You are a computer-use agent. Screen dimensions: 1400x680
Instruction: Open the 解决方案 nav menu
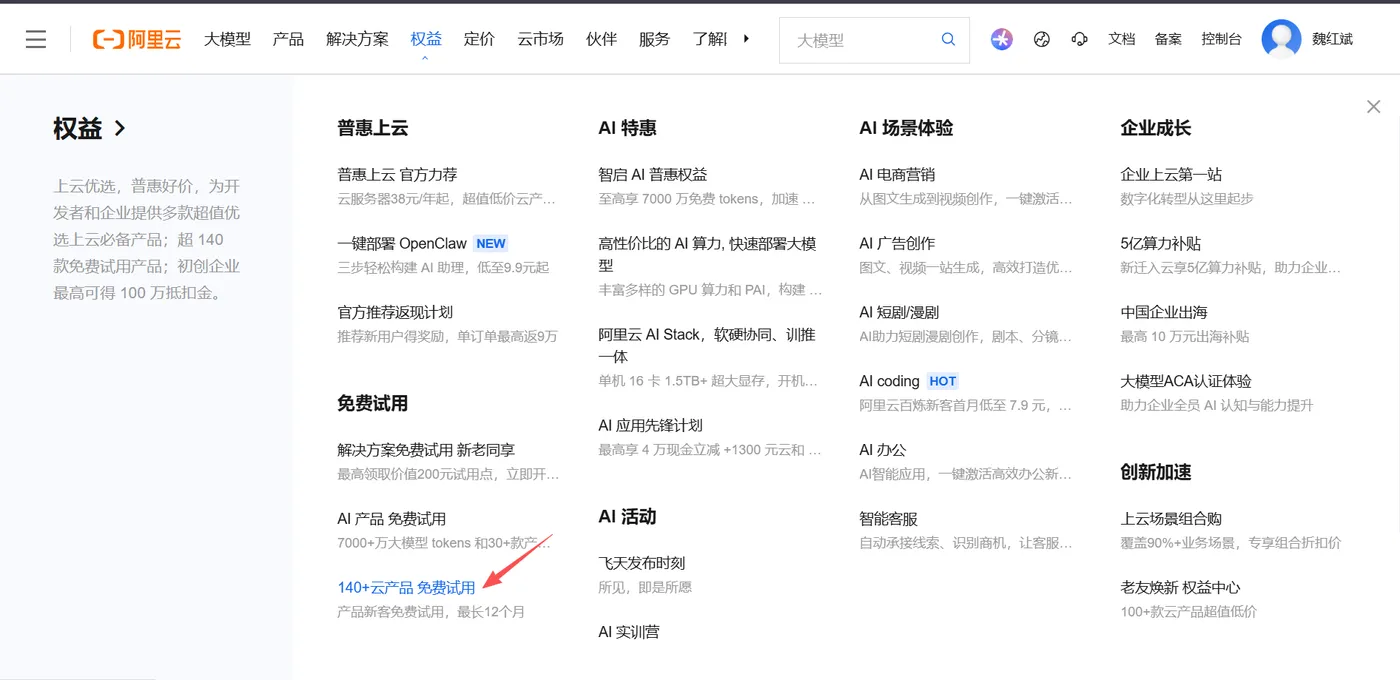pos(357,39)
